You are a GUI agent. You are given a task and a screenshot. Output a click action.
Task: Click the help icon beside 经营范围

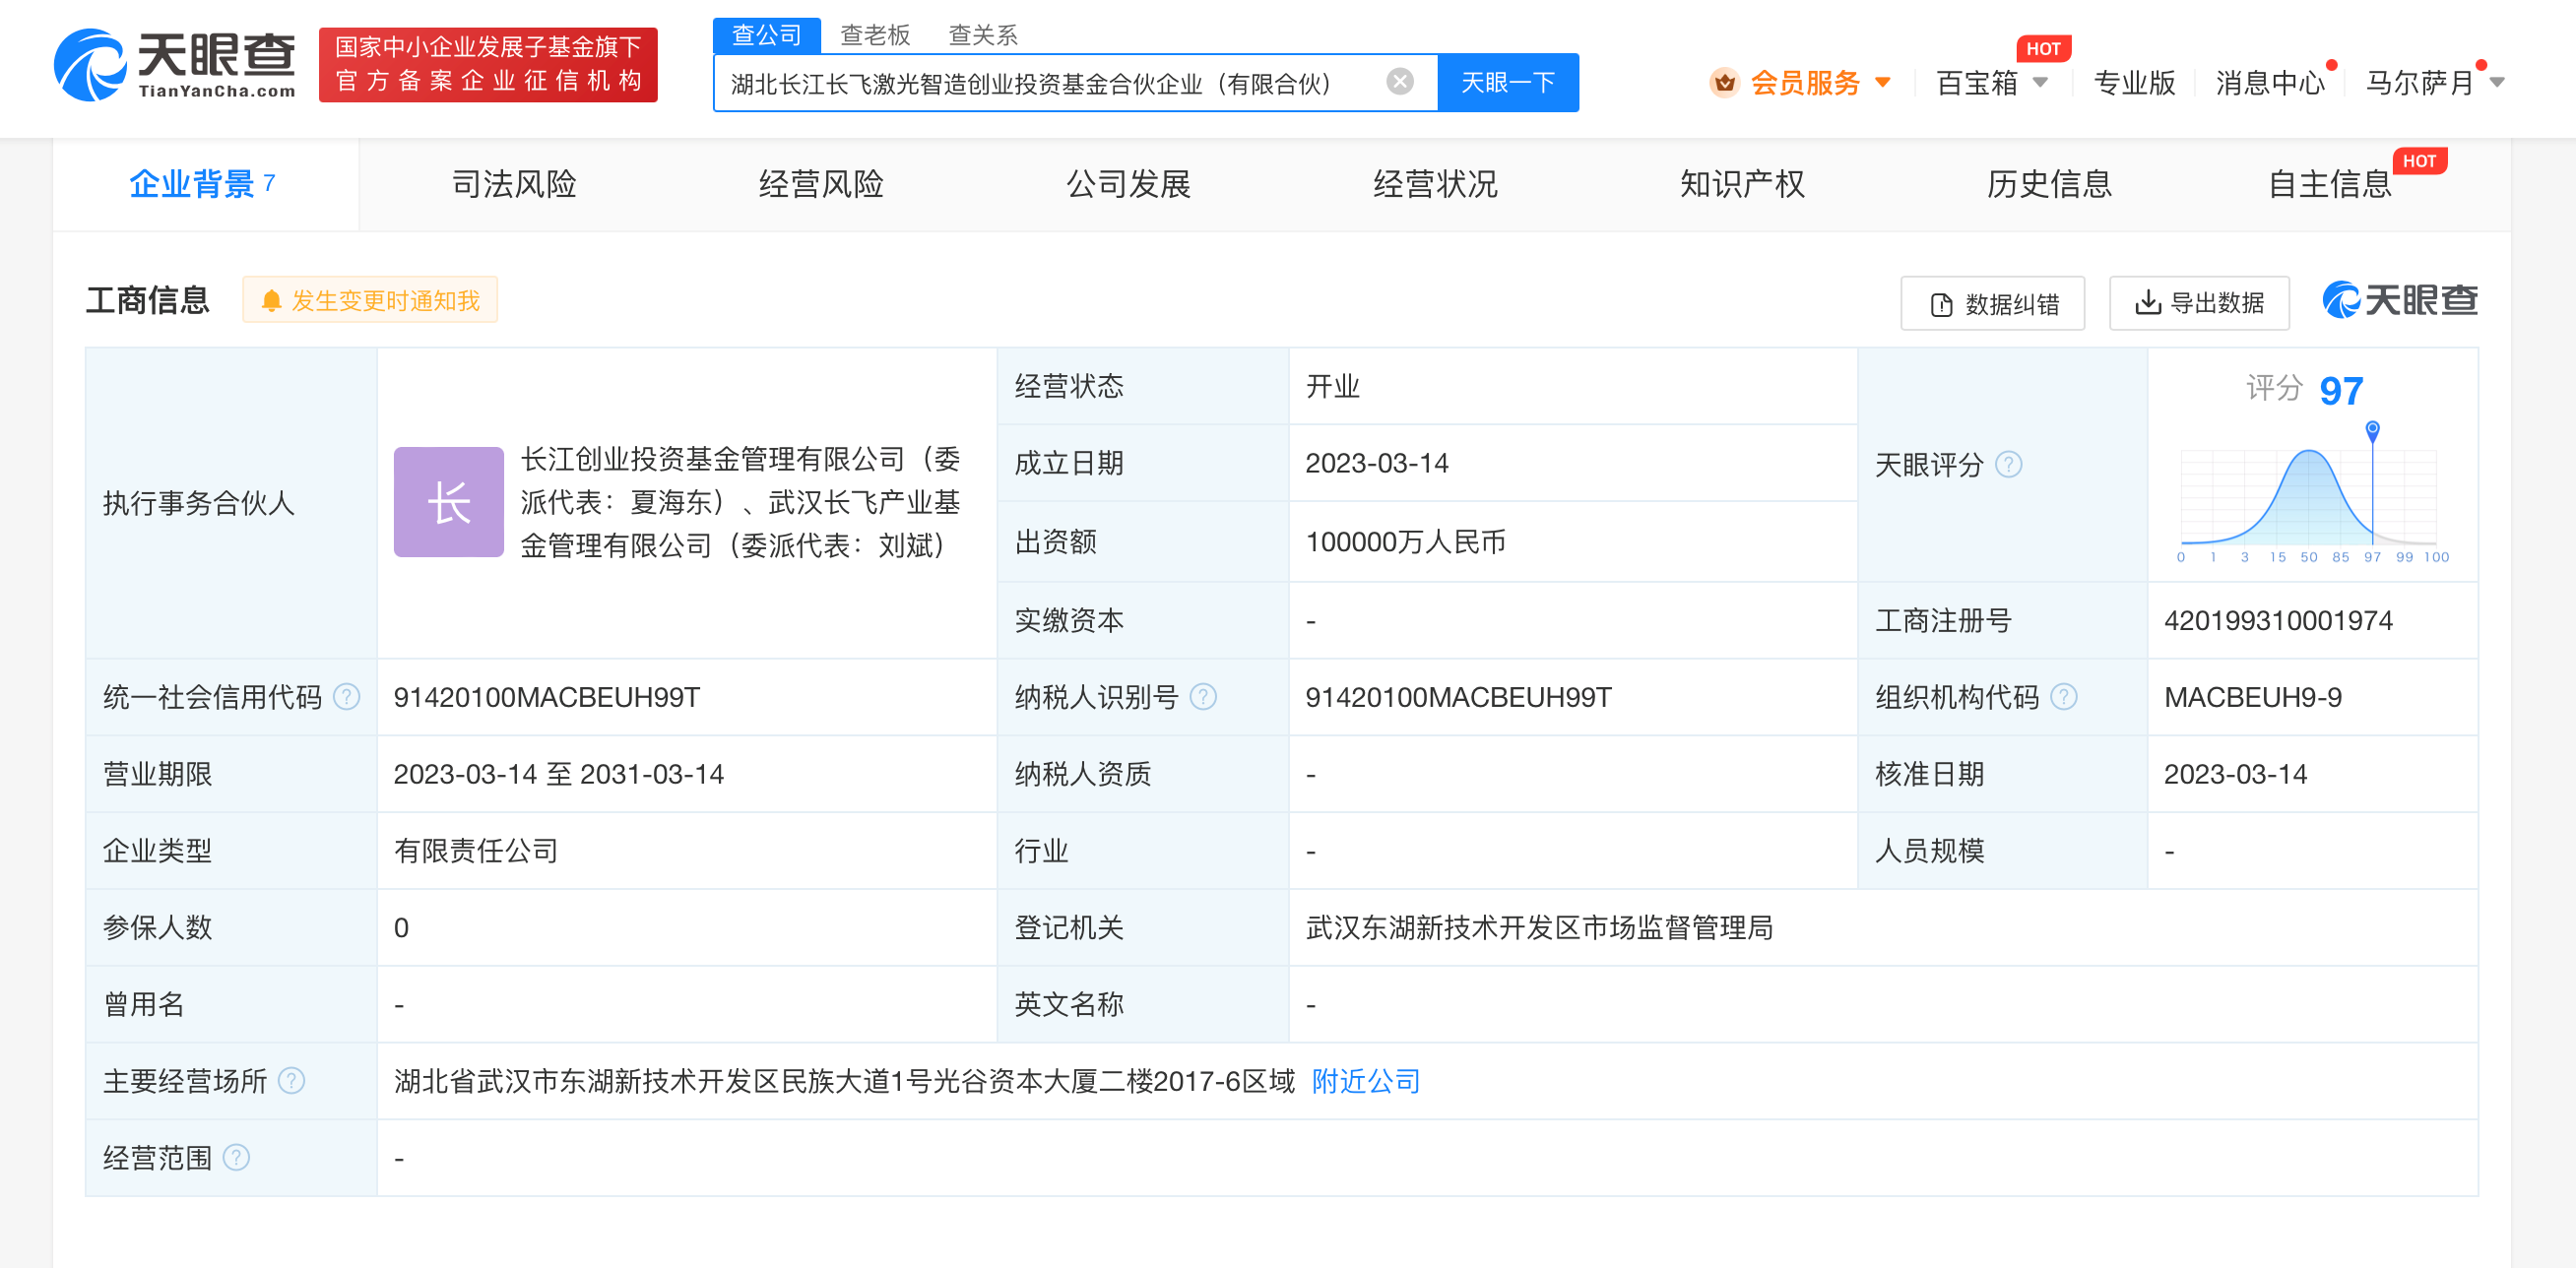[x=236, y=1157]
